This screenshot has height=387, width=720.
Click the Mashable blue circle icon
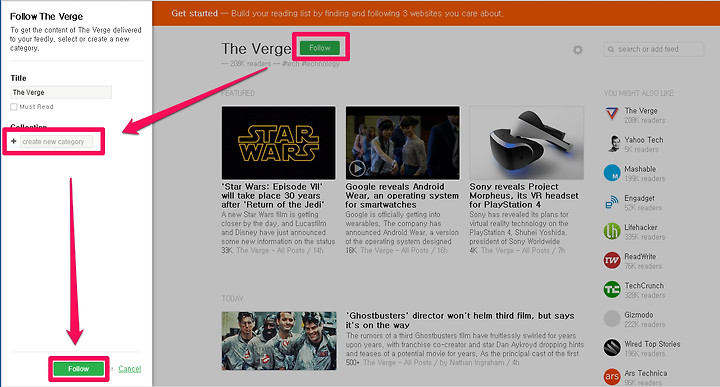(x=612, y=173)
